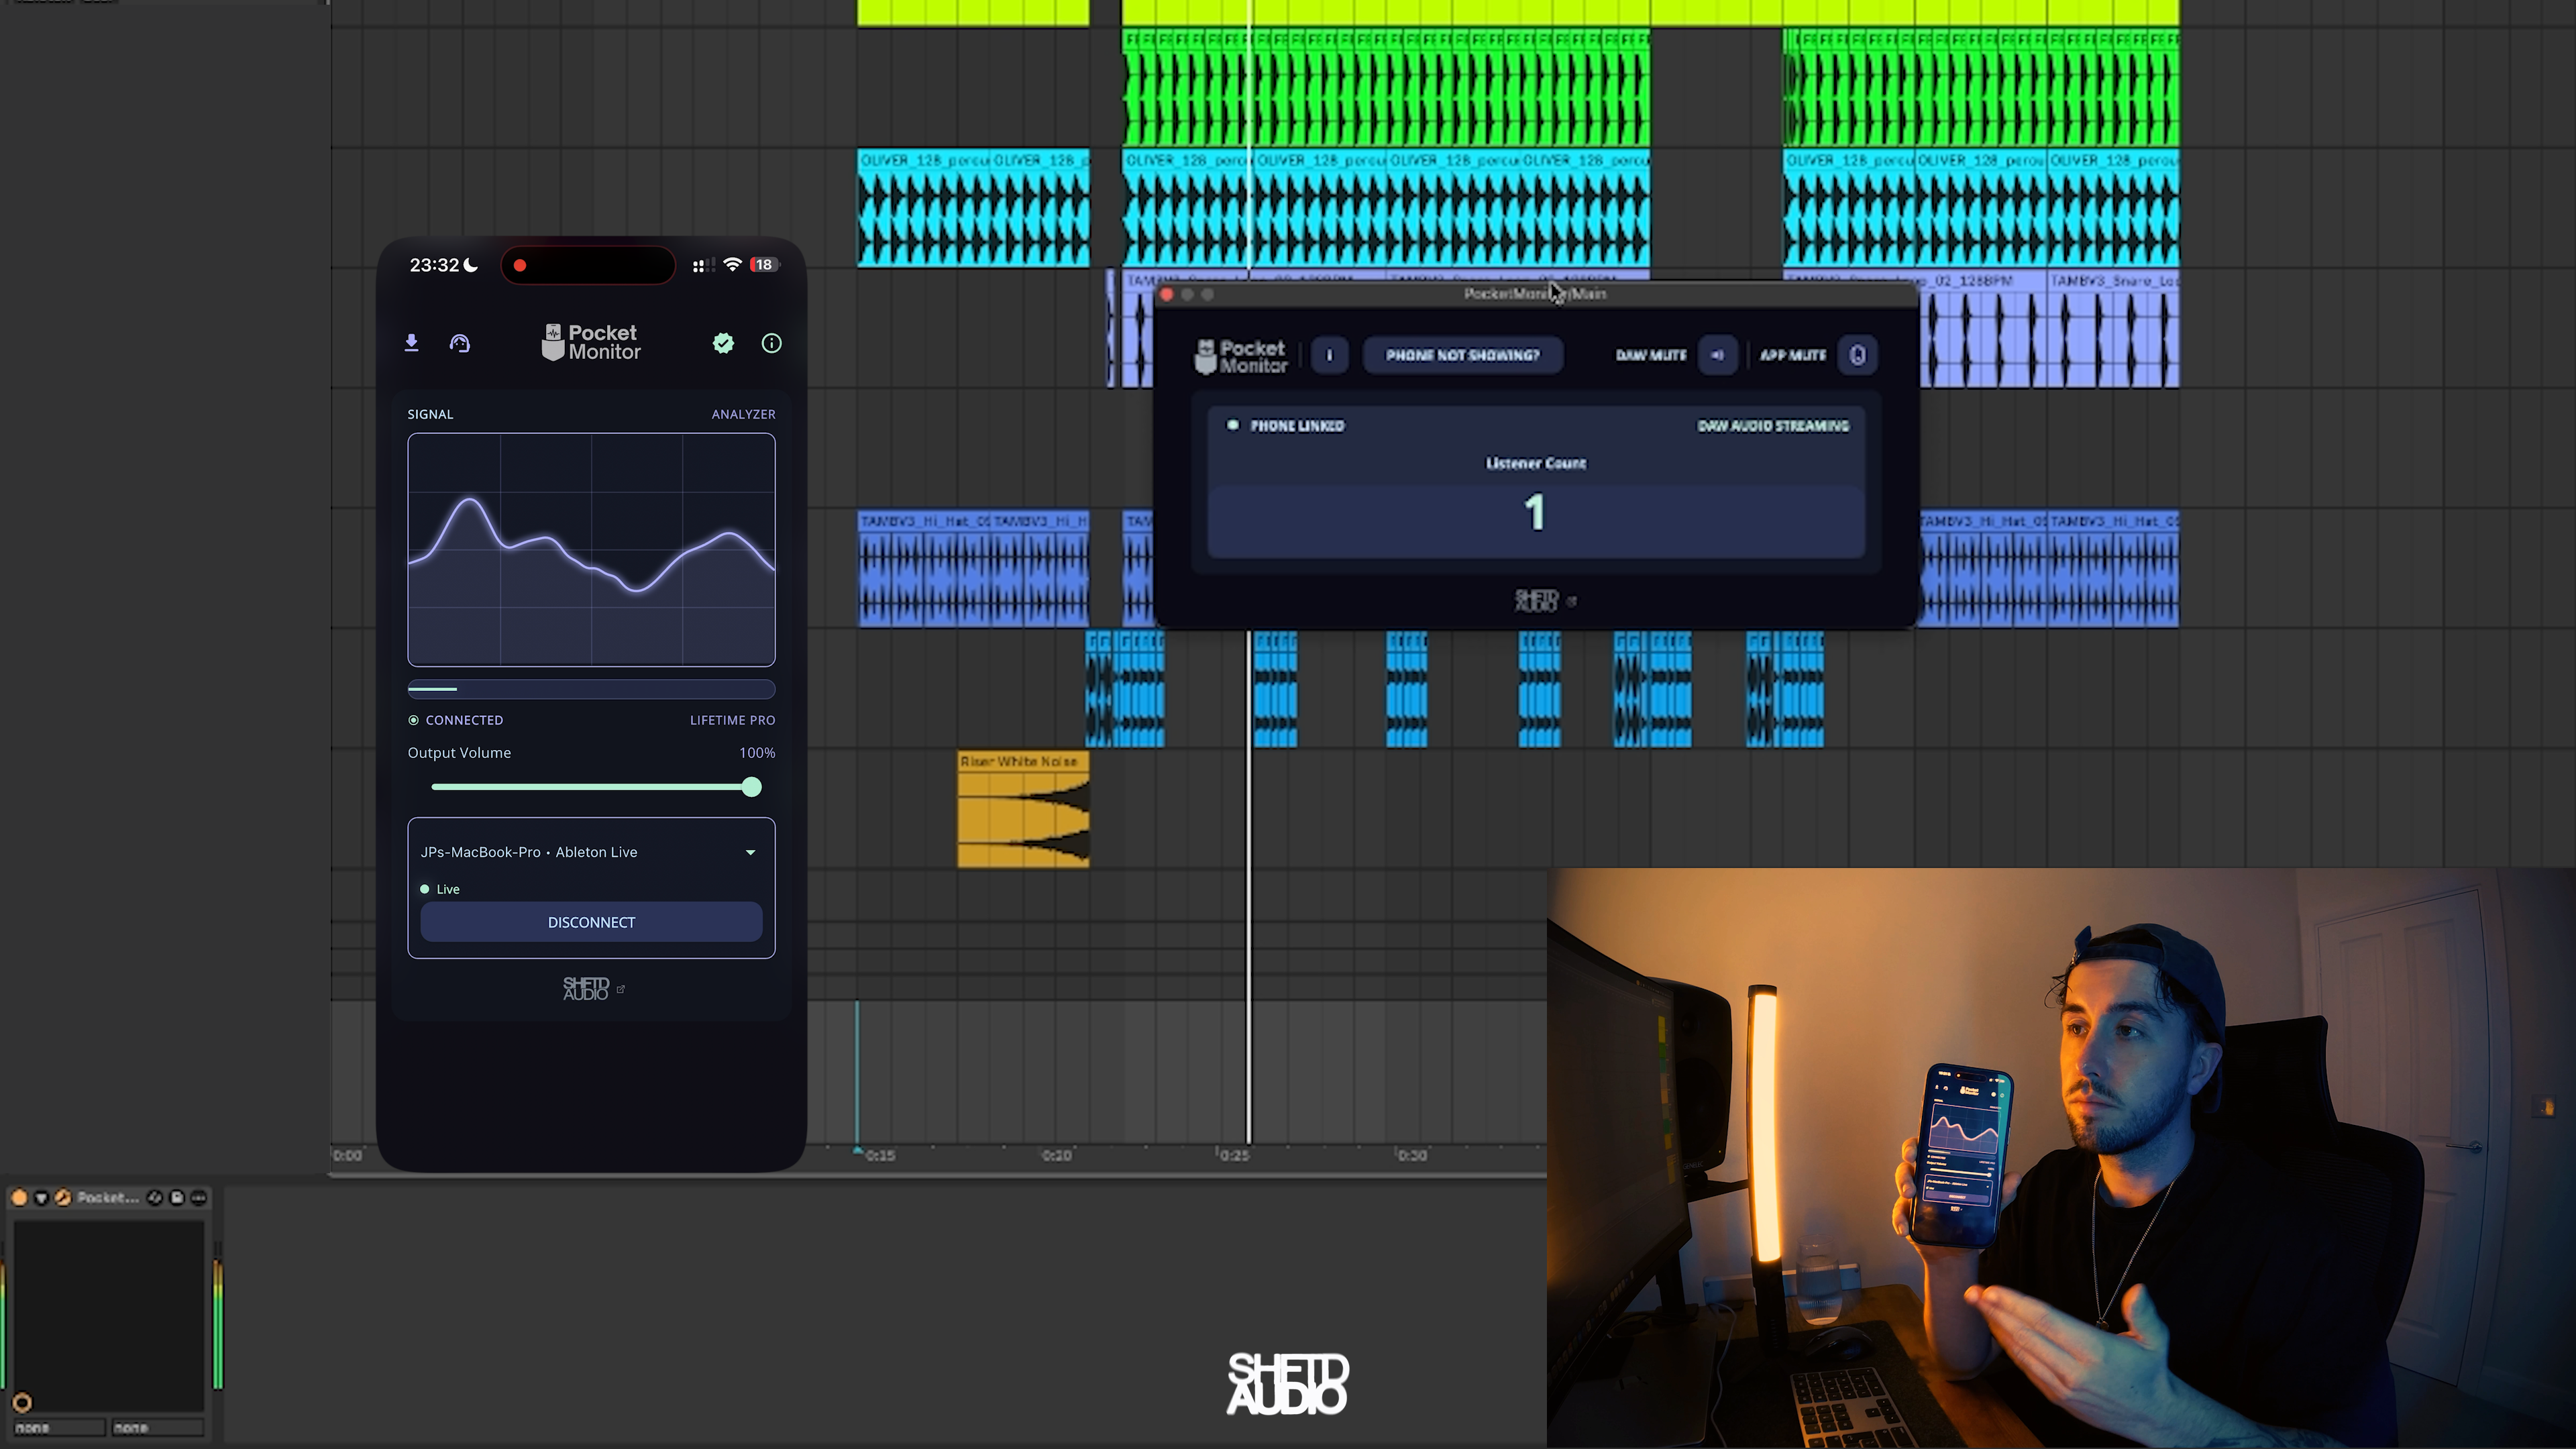Viewport: 2576px width, 1449px height.
Task: Click the LIFETIME PRO label
Action: pyautogui.click(x=732, y=720)
